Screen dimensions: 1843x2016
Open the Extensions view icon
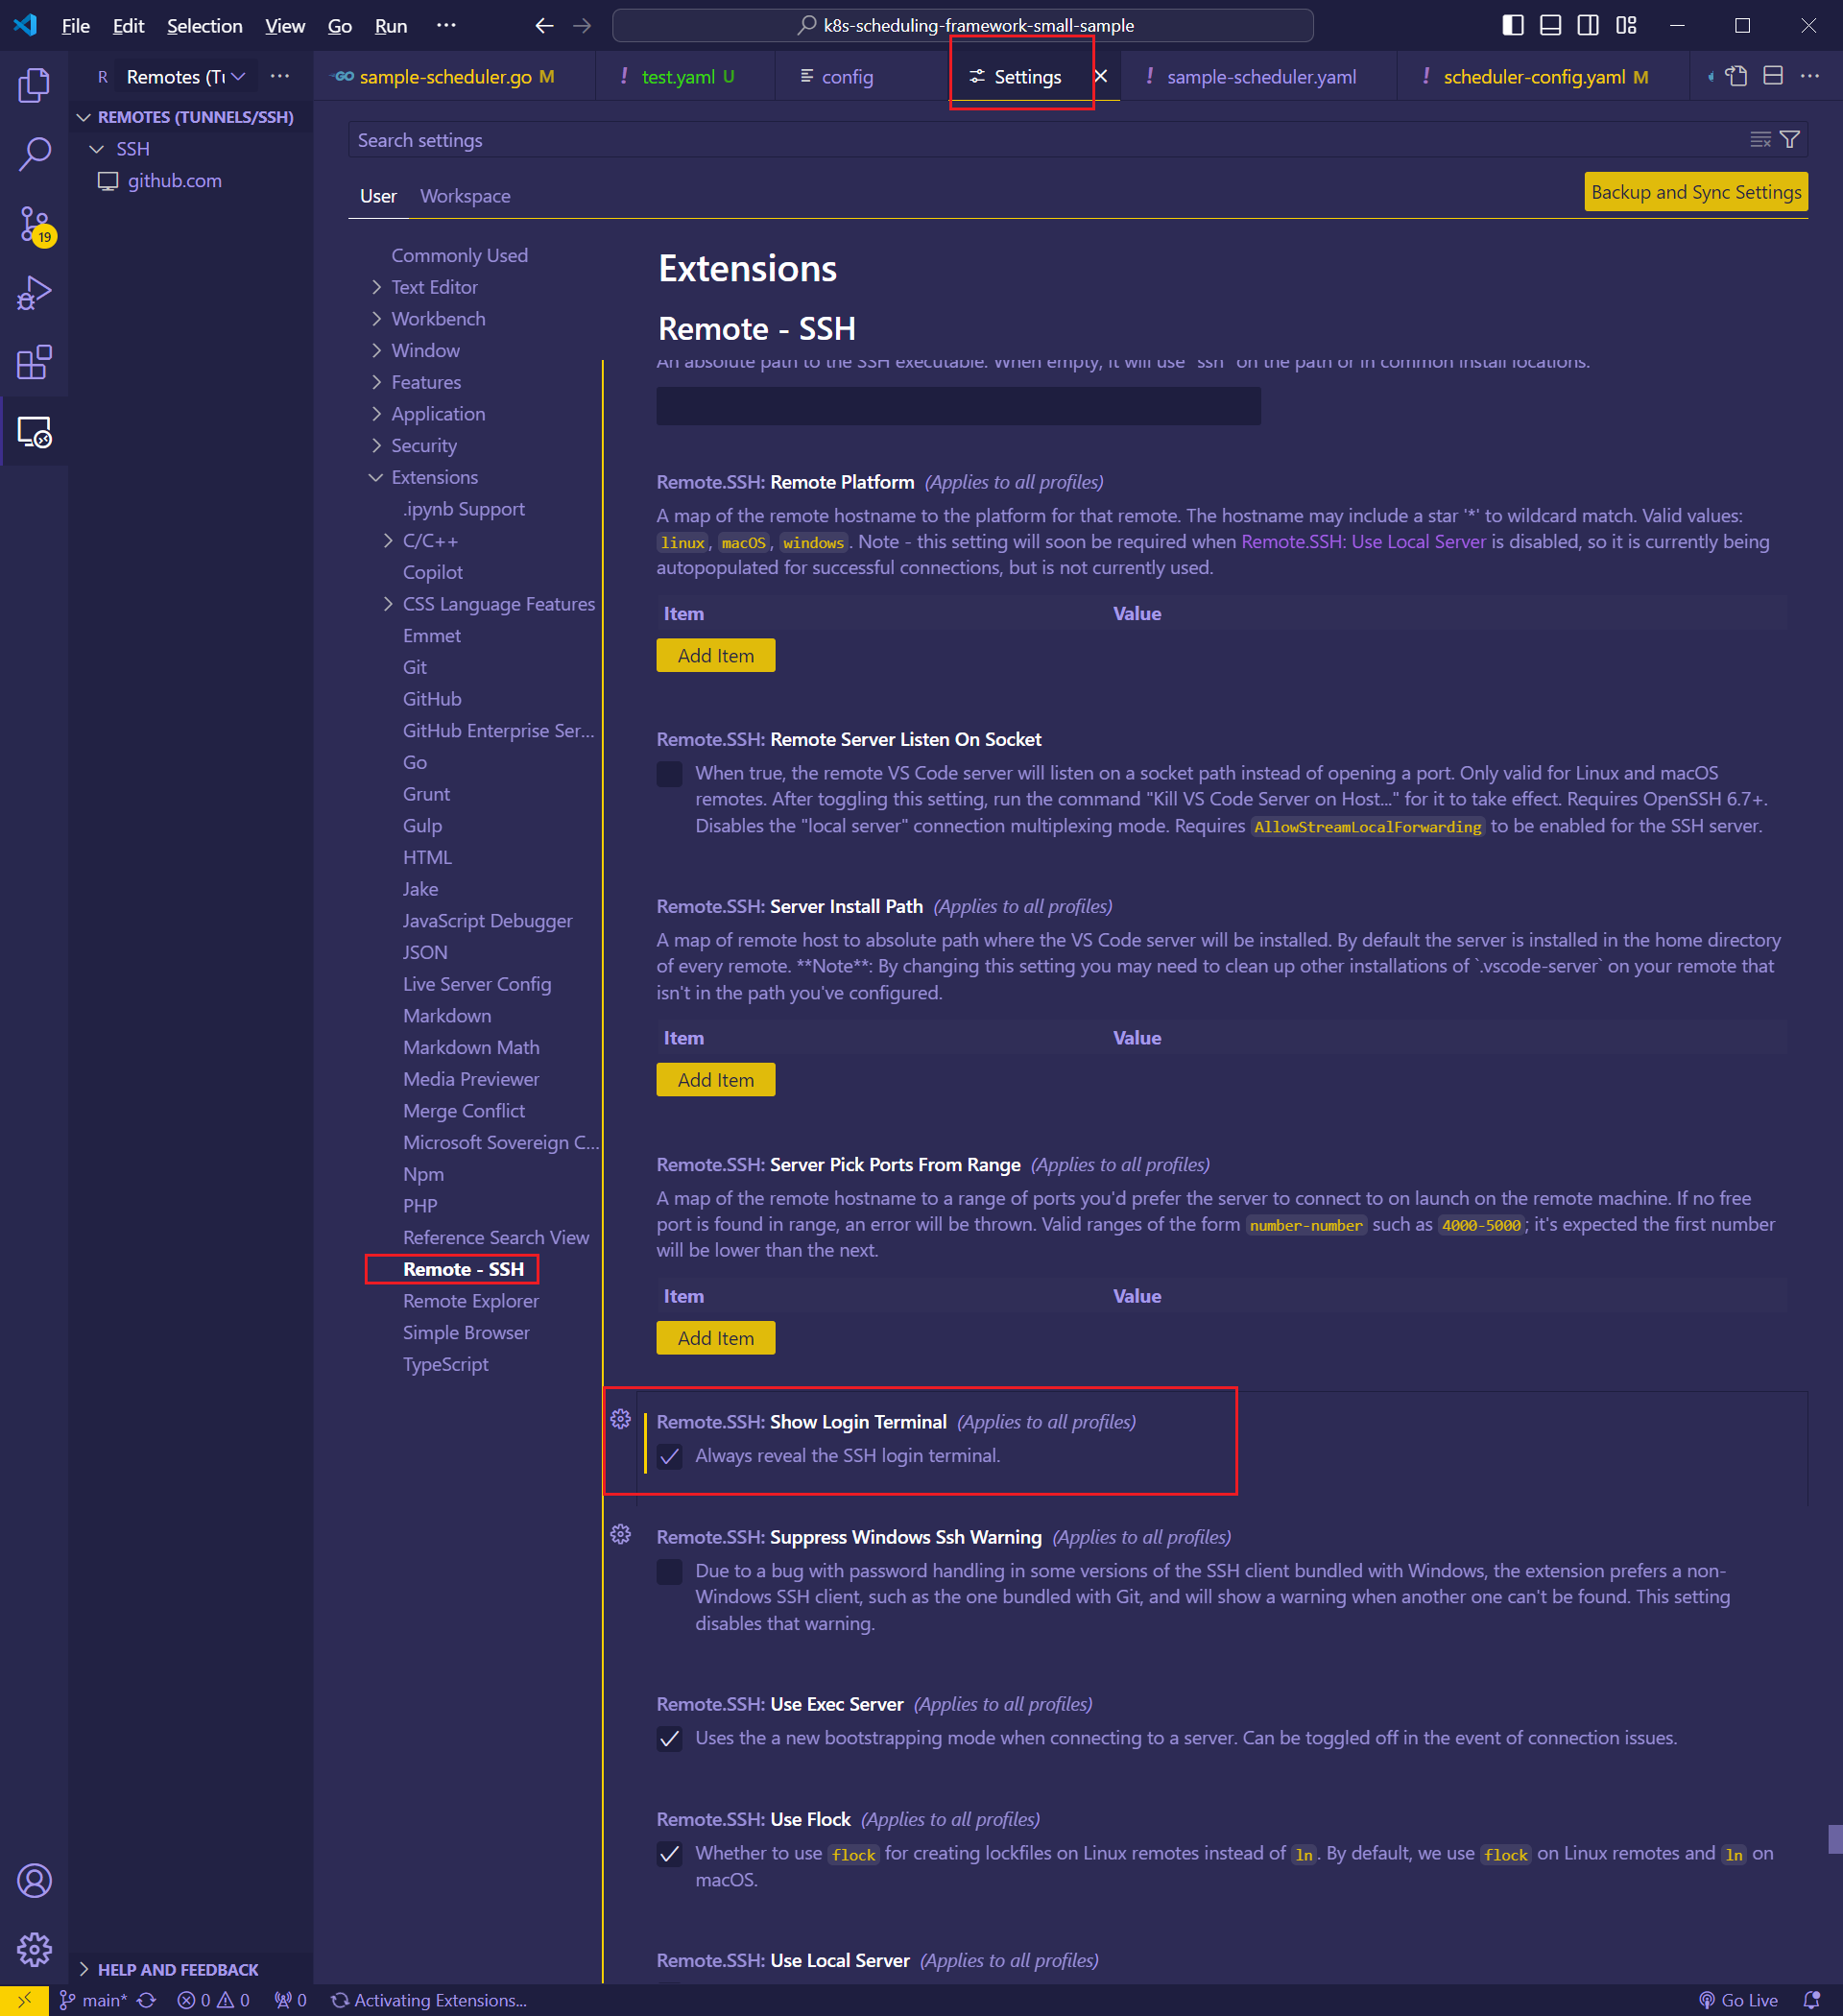(x=34, y=363)
